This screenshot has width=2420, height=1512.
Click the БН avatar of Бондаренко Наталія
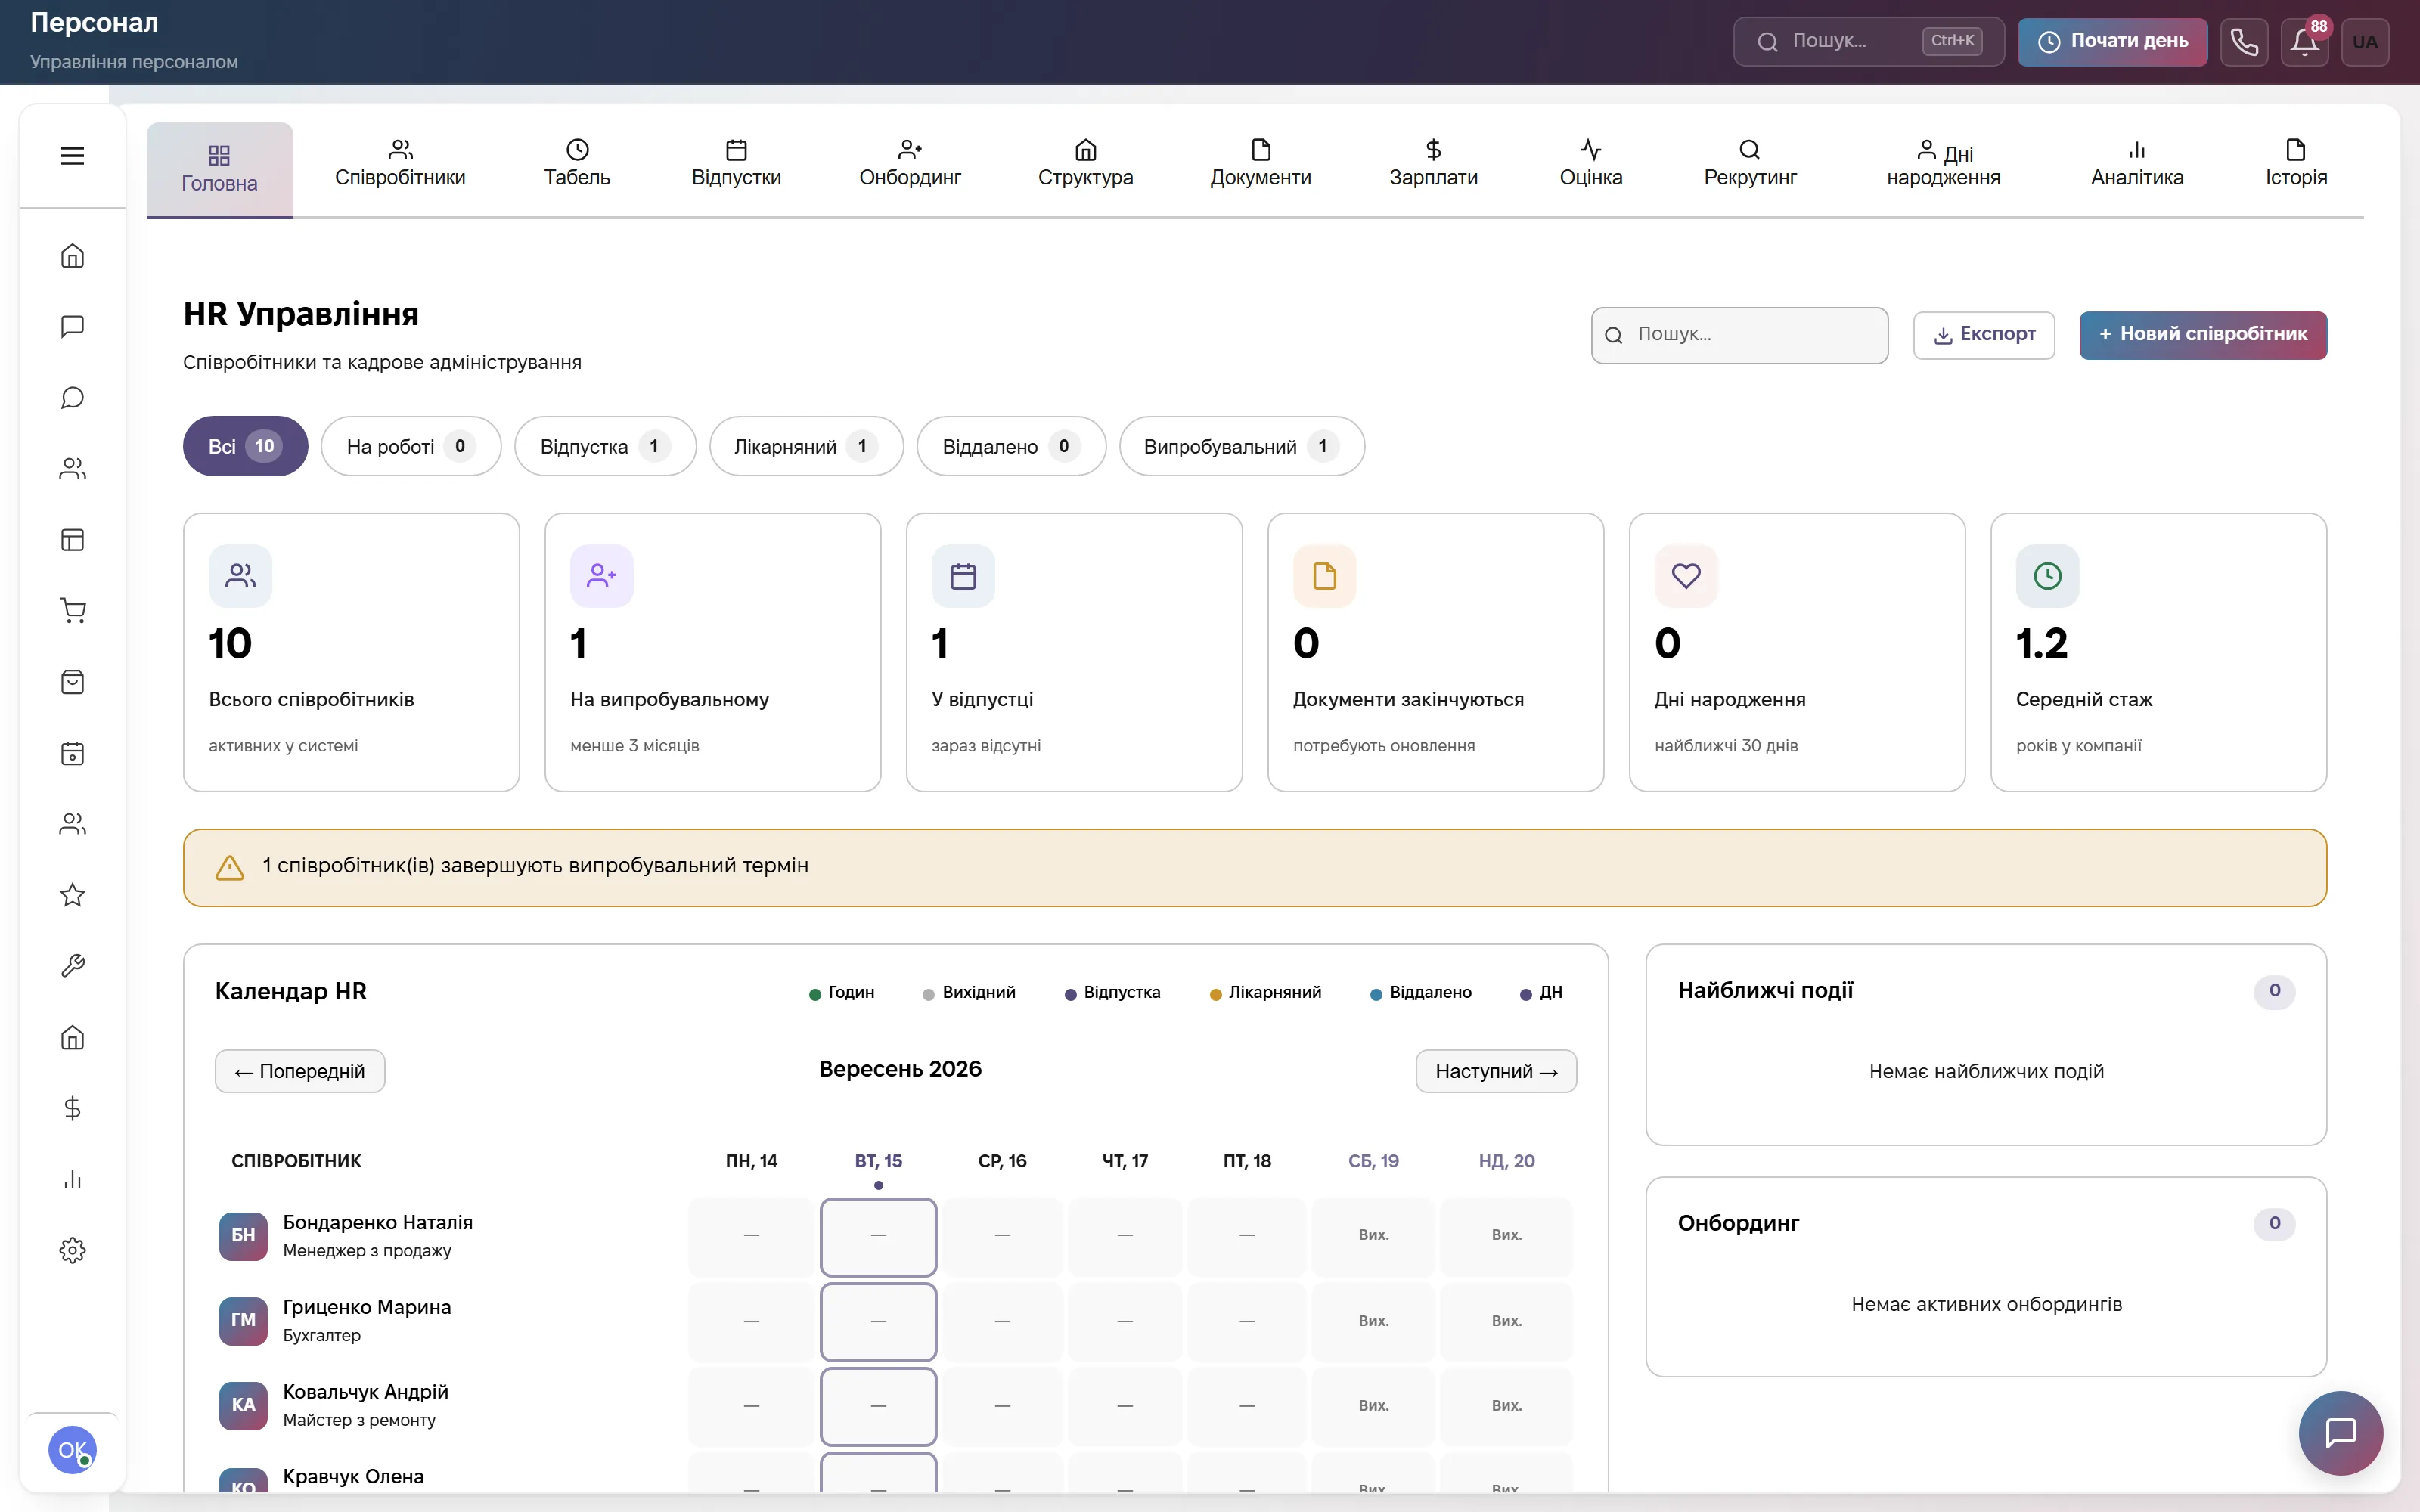click(243, 1236)
